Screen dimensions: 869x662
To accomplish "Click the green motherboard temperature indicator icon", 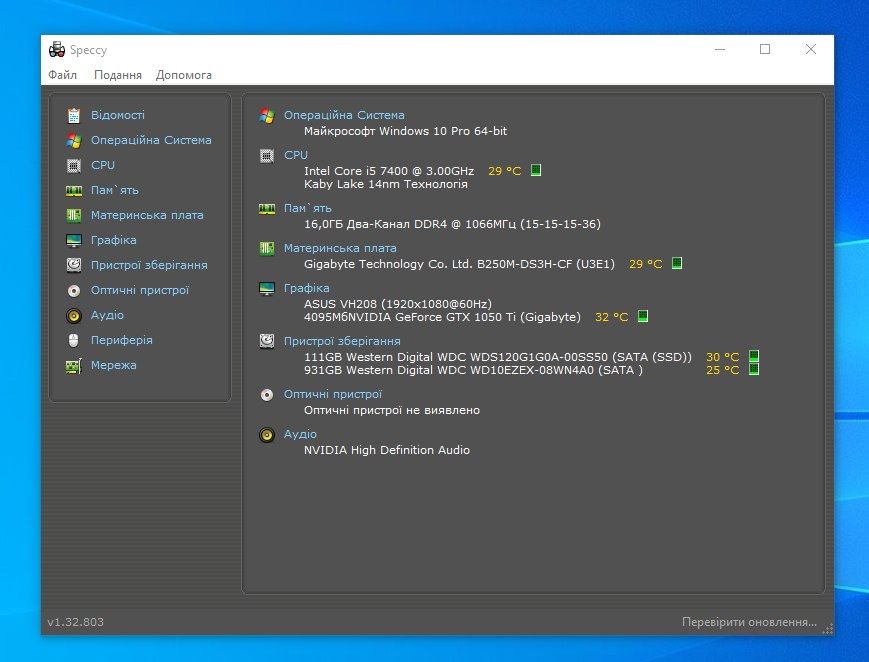I will click(677, 263).
